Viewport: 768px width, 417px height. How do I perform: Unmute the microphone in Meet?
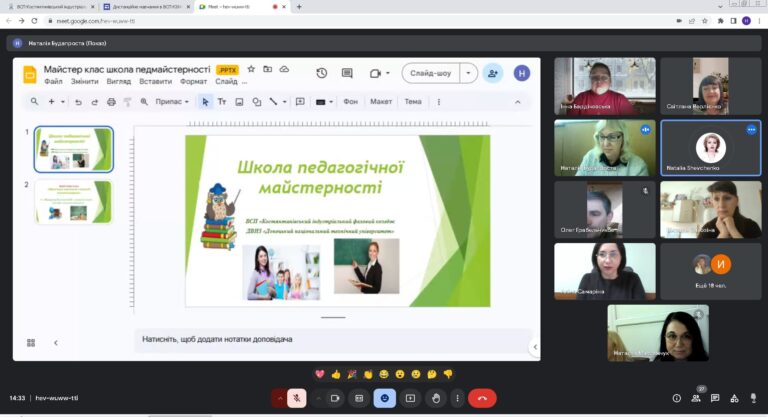(297, 398)
